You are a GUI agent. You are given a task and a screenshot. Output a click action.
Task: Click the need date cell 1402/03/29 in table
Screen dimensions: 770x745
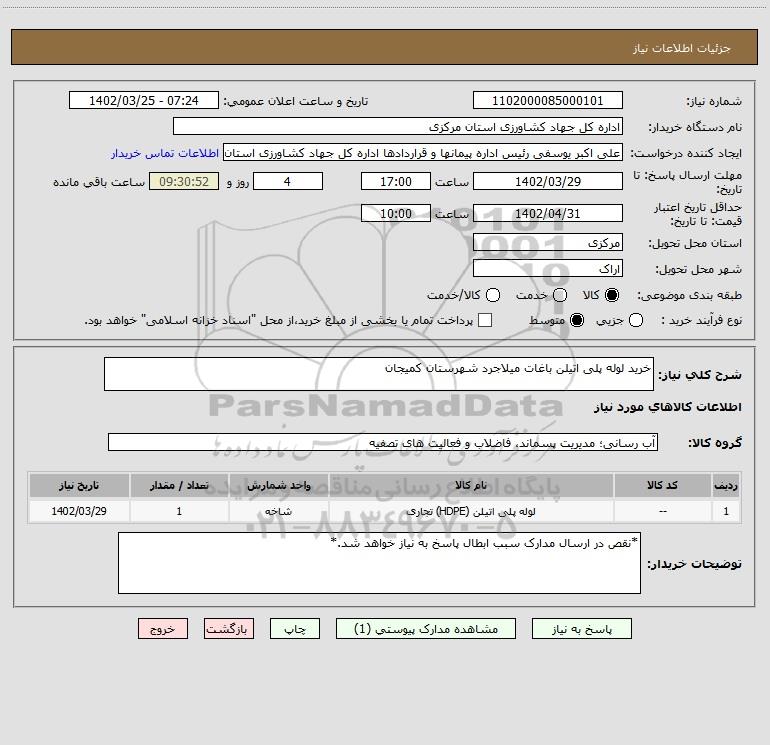(79, 511)
